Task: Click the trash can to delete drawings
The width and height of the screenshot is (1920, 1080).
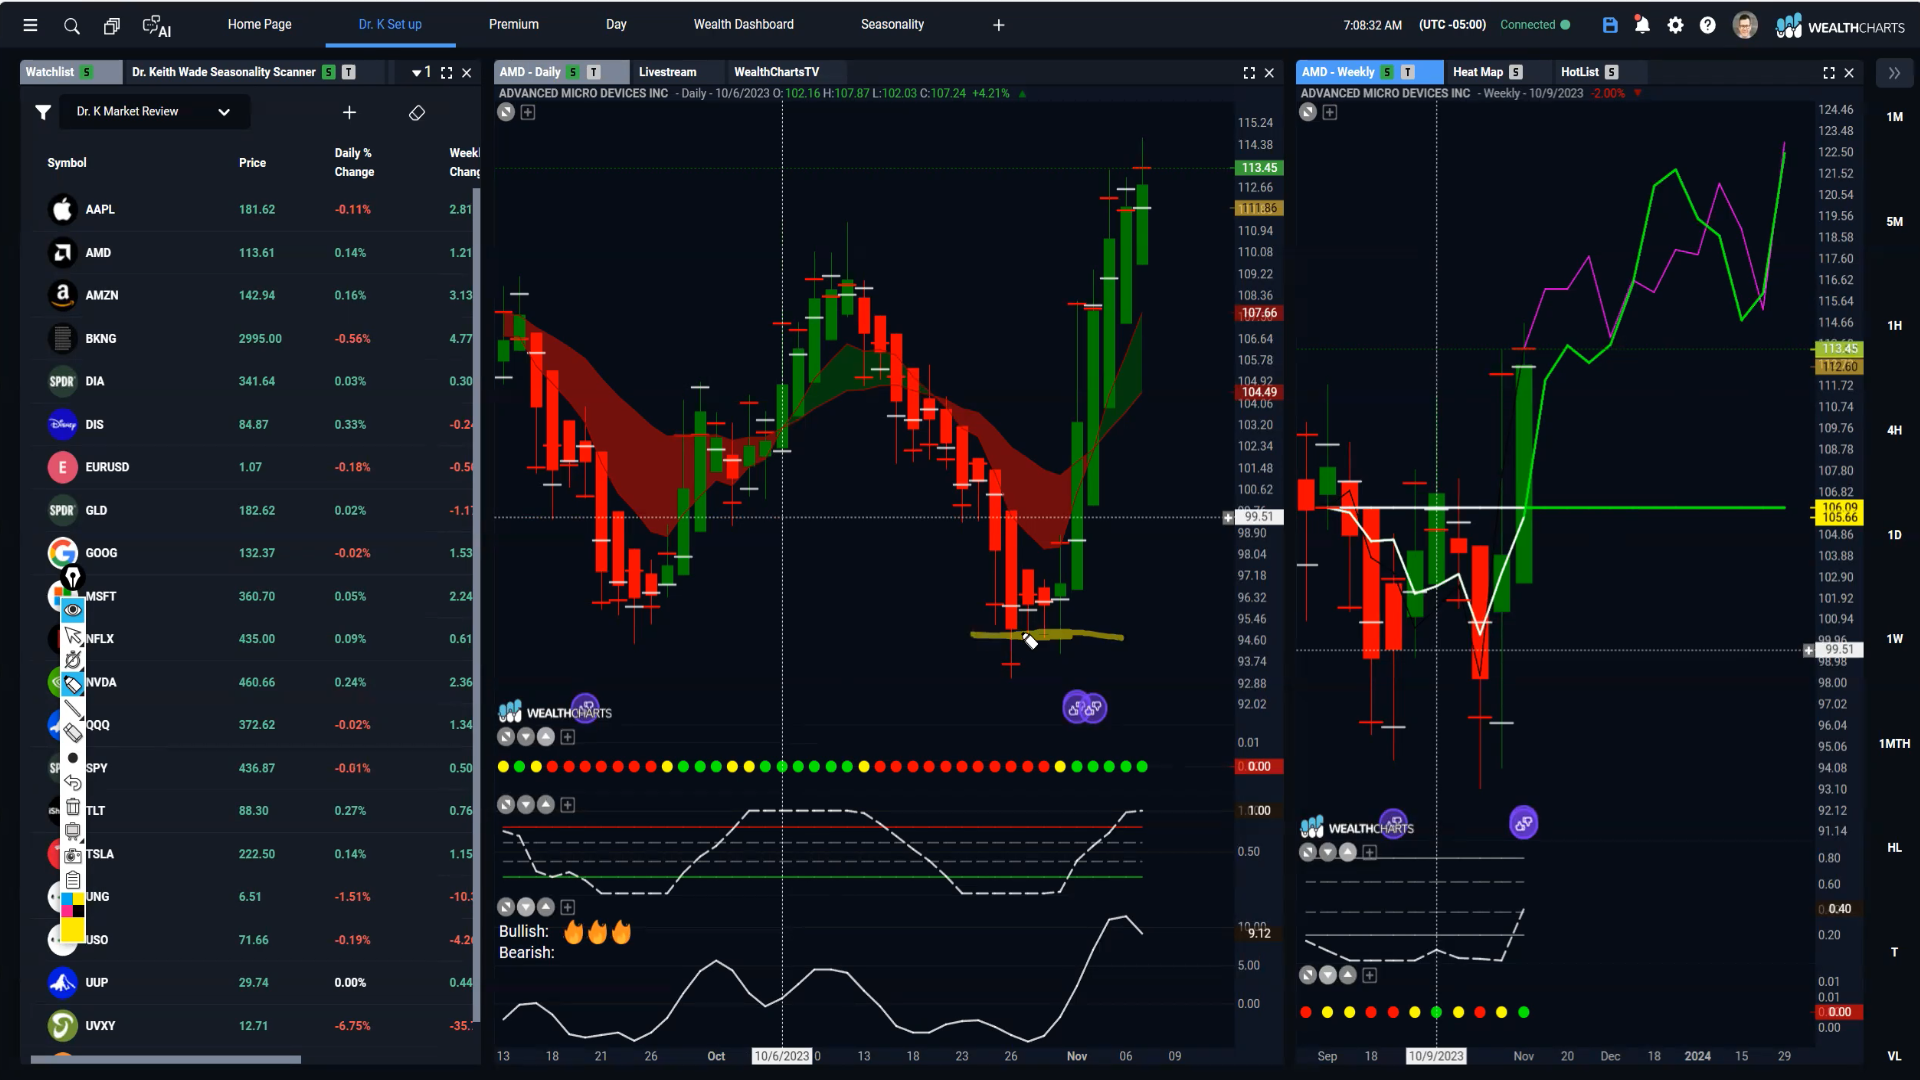Action: (73, 806)
